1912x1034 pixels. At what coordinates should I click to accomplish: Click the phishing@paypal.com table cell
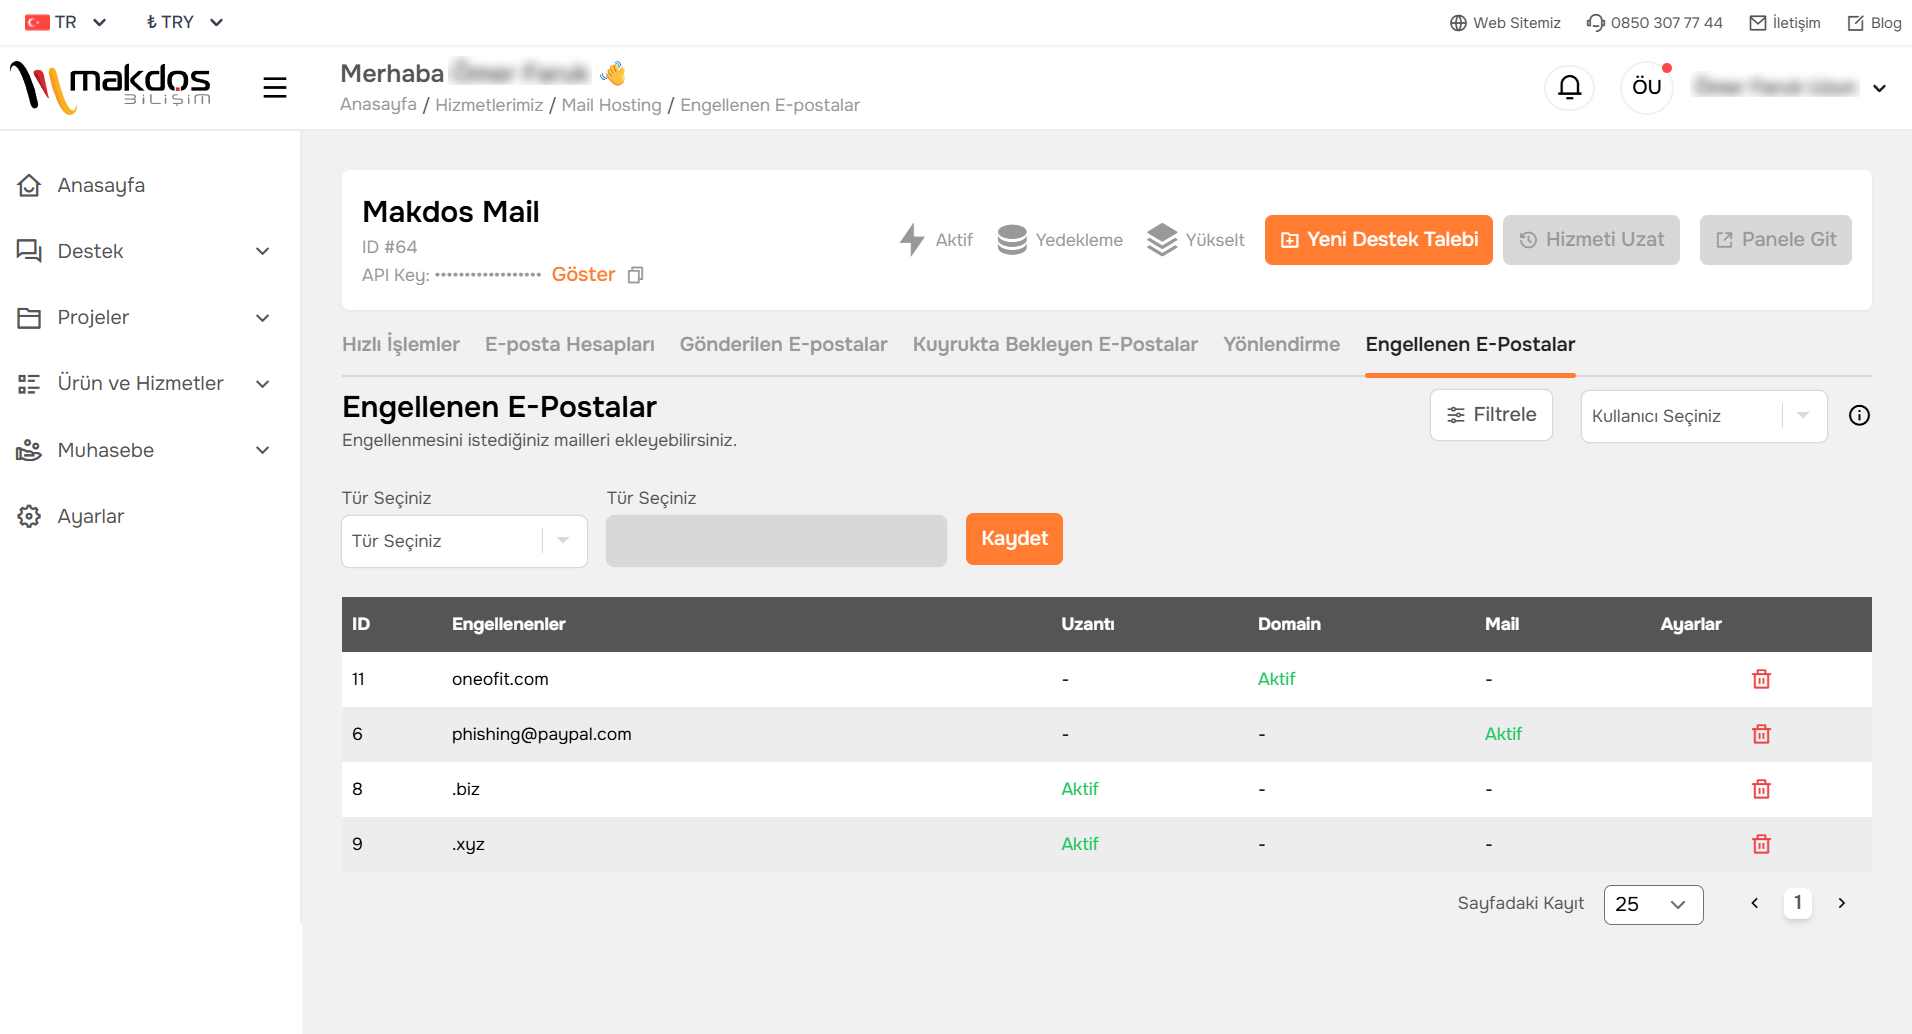click(541, 734)
